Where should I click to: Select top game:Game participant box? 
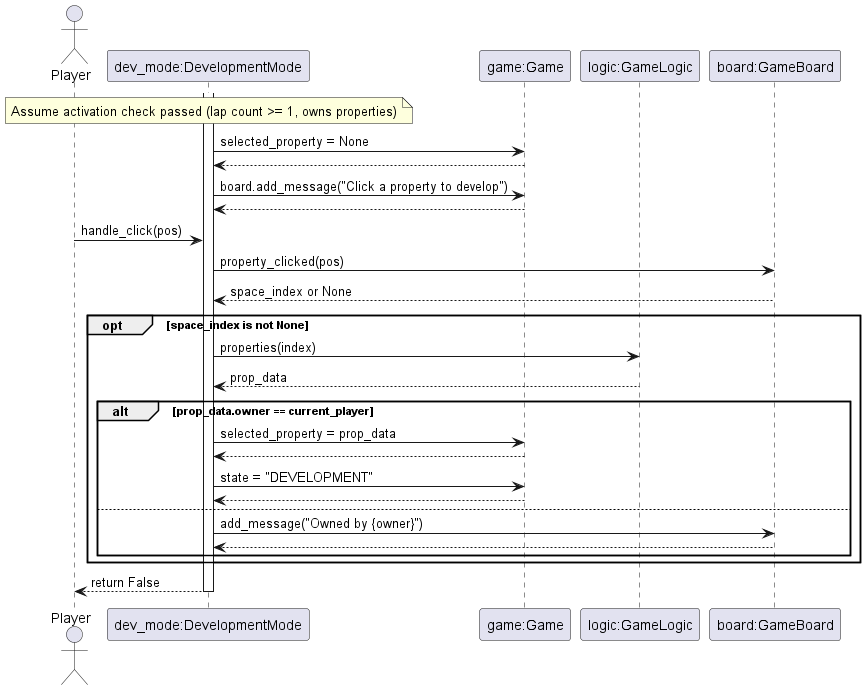(525, 67)
